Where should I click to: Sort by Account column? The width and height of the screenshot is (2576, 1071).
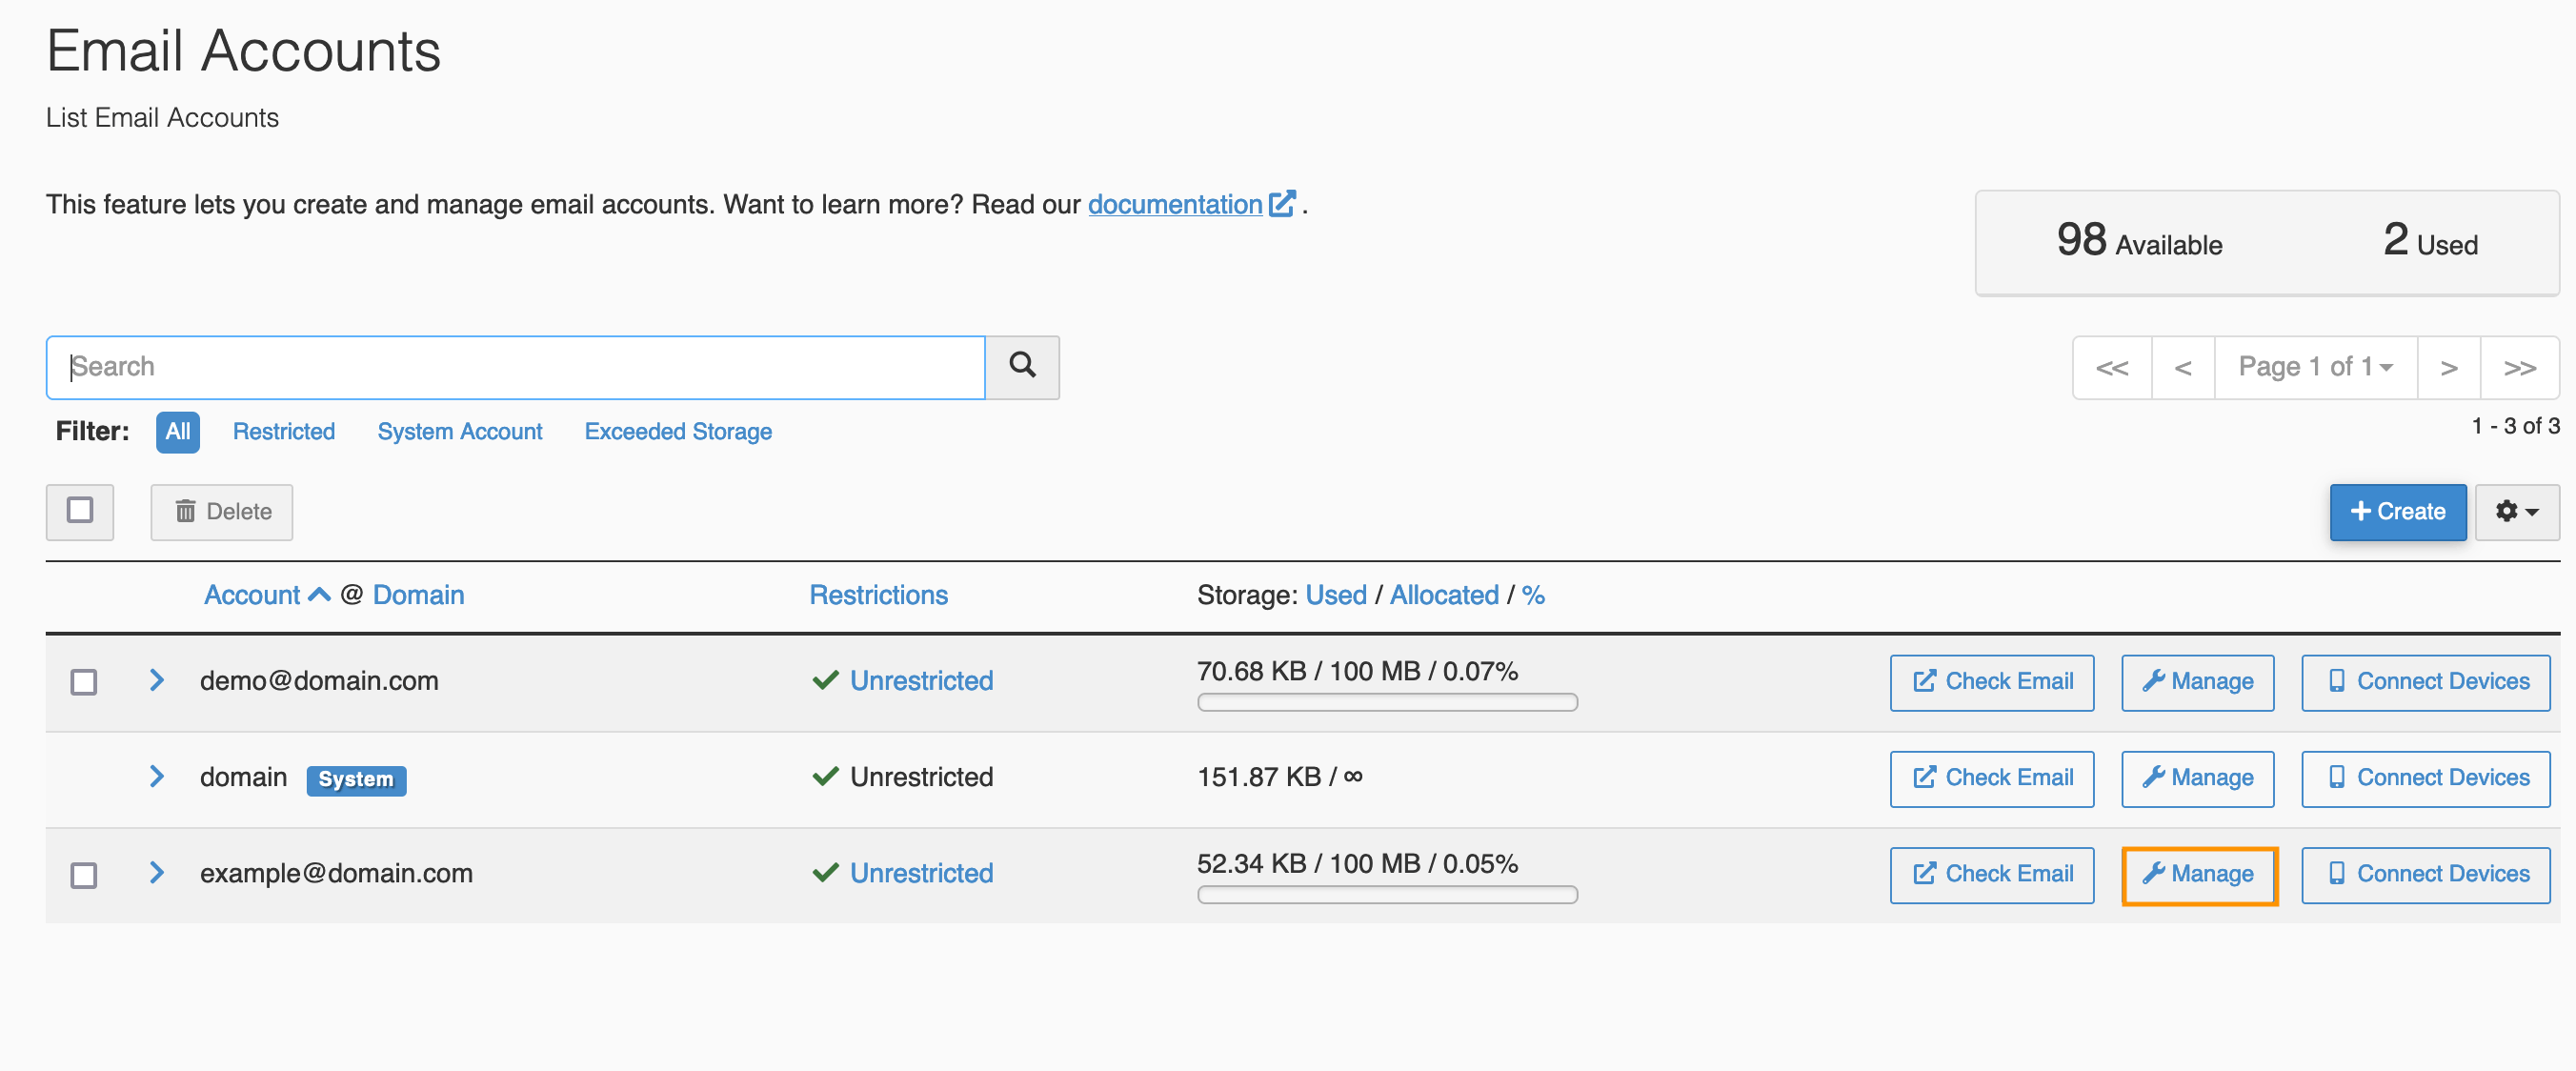[x=252, y=595]
